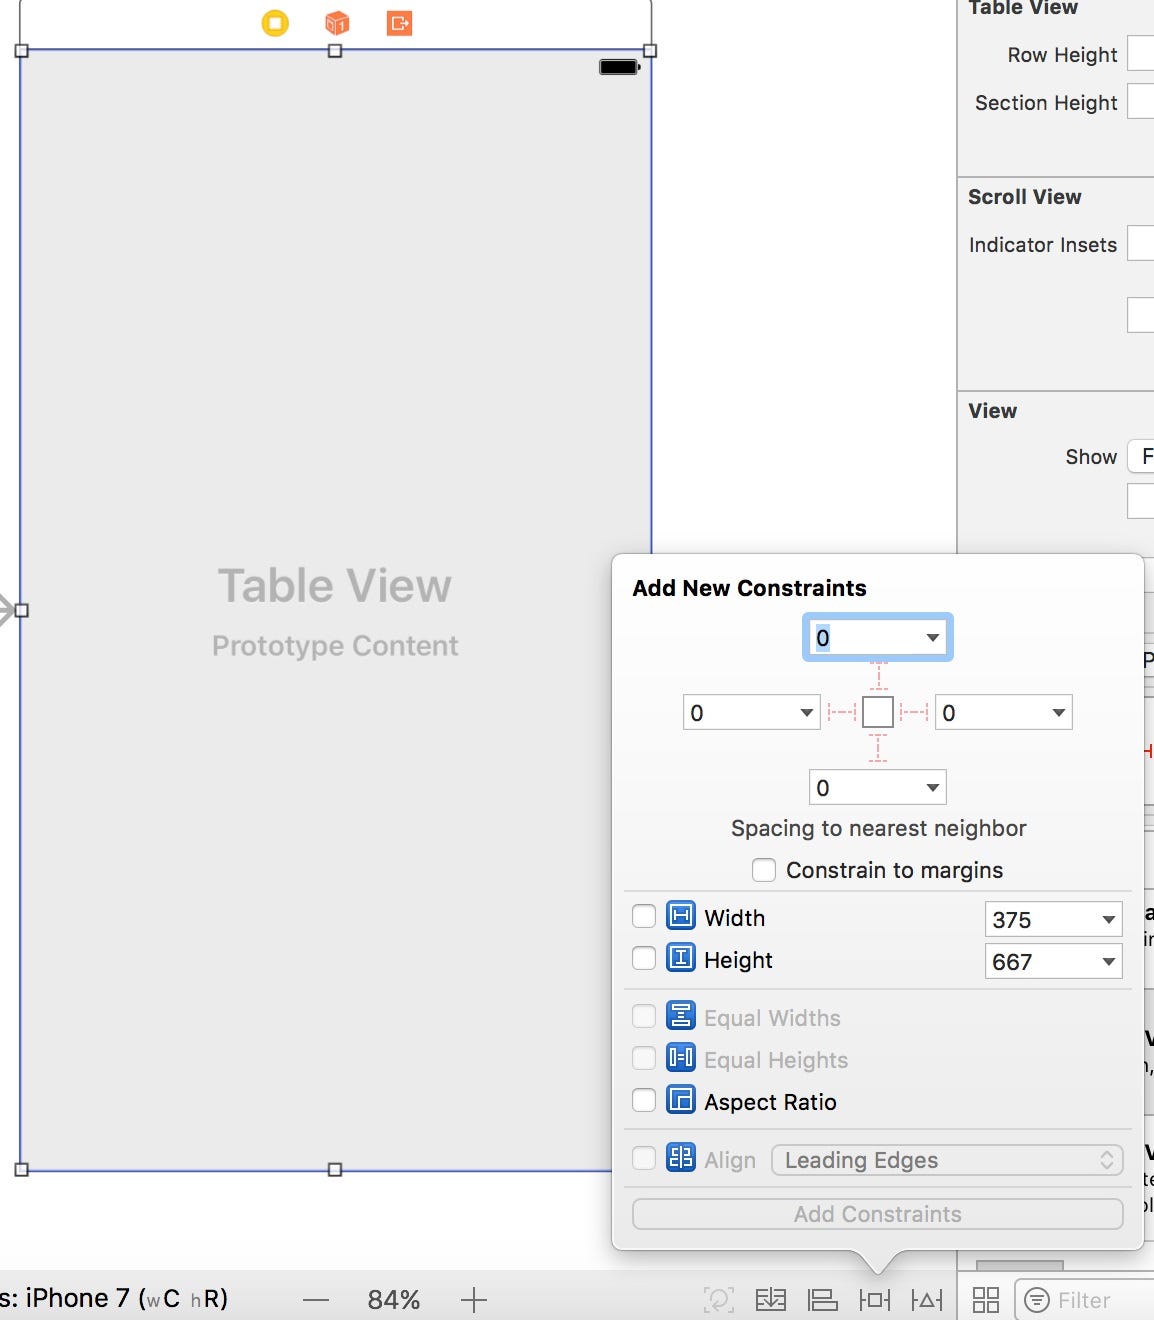
Task: Open the Embed In Stack icon
Action: point(770,1300)
